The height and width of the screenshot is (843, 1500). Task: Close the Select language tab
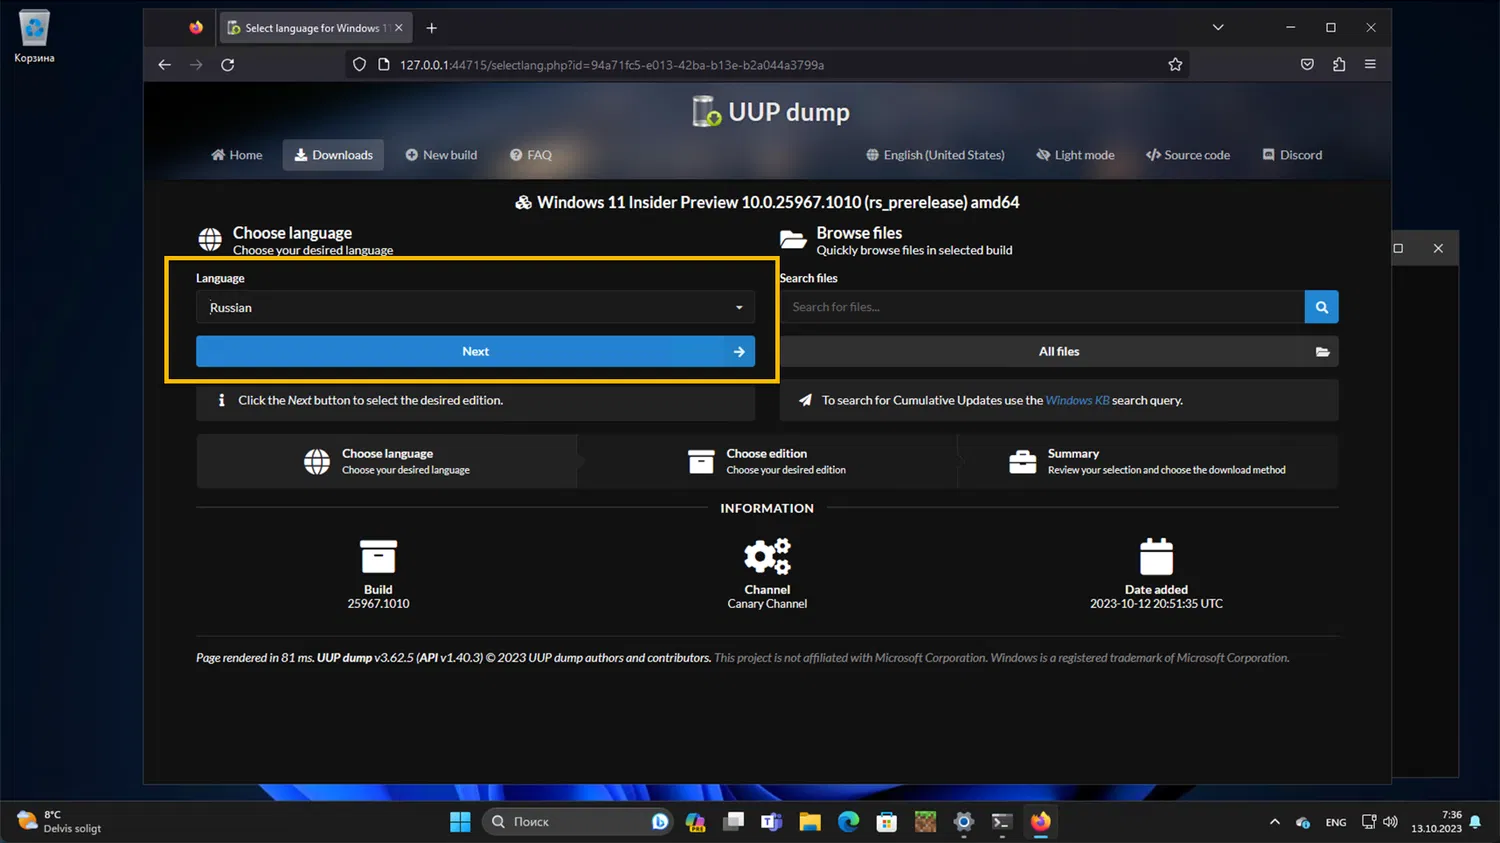(x=399, y=28)
